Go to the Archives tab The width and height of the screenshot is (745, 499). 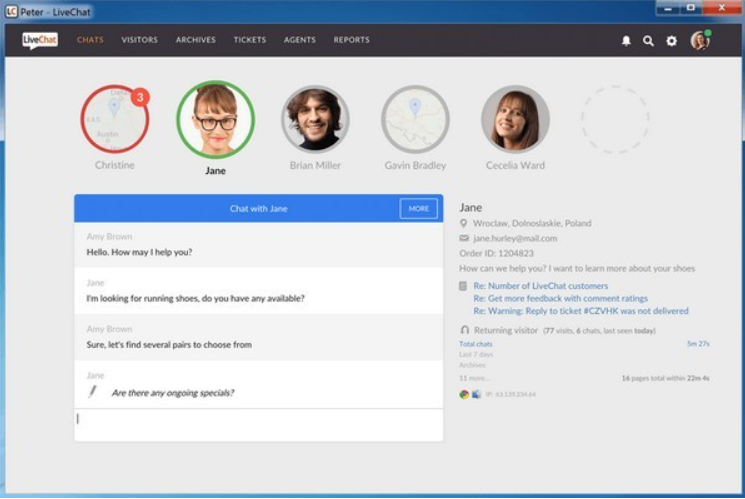(x=195, y=40)
